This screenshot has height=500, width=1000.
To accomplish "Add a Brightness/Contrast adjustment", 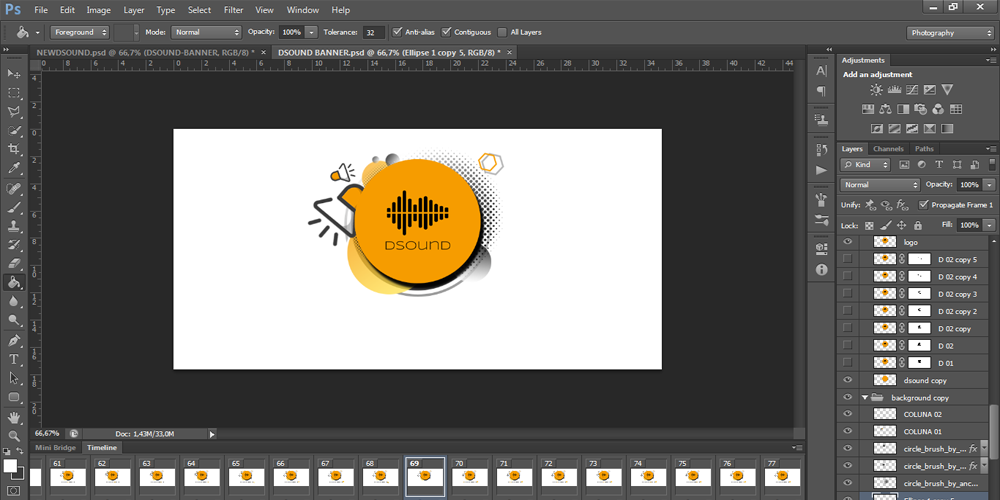I will [877, 90].
